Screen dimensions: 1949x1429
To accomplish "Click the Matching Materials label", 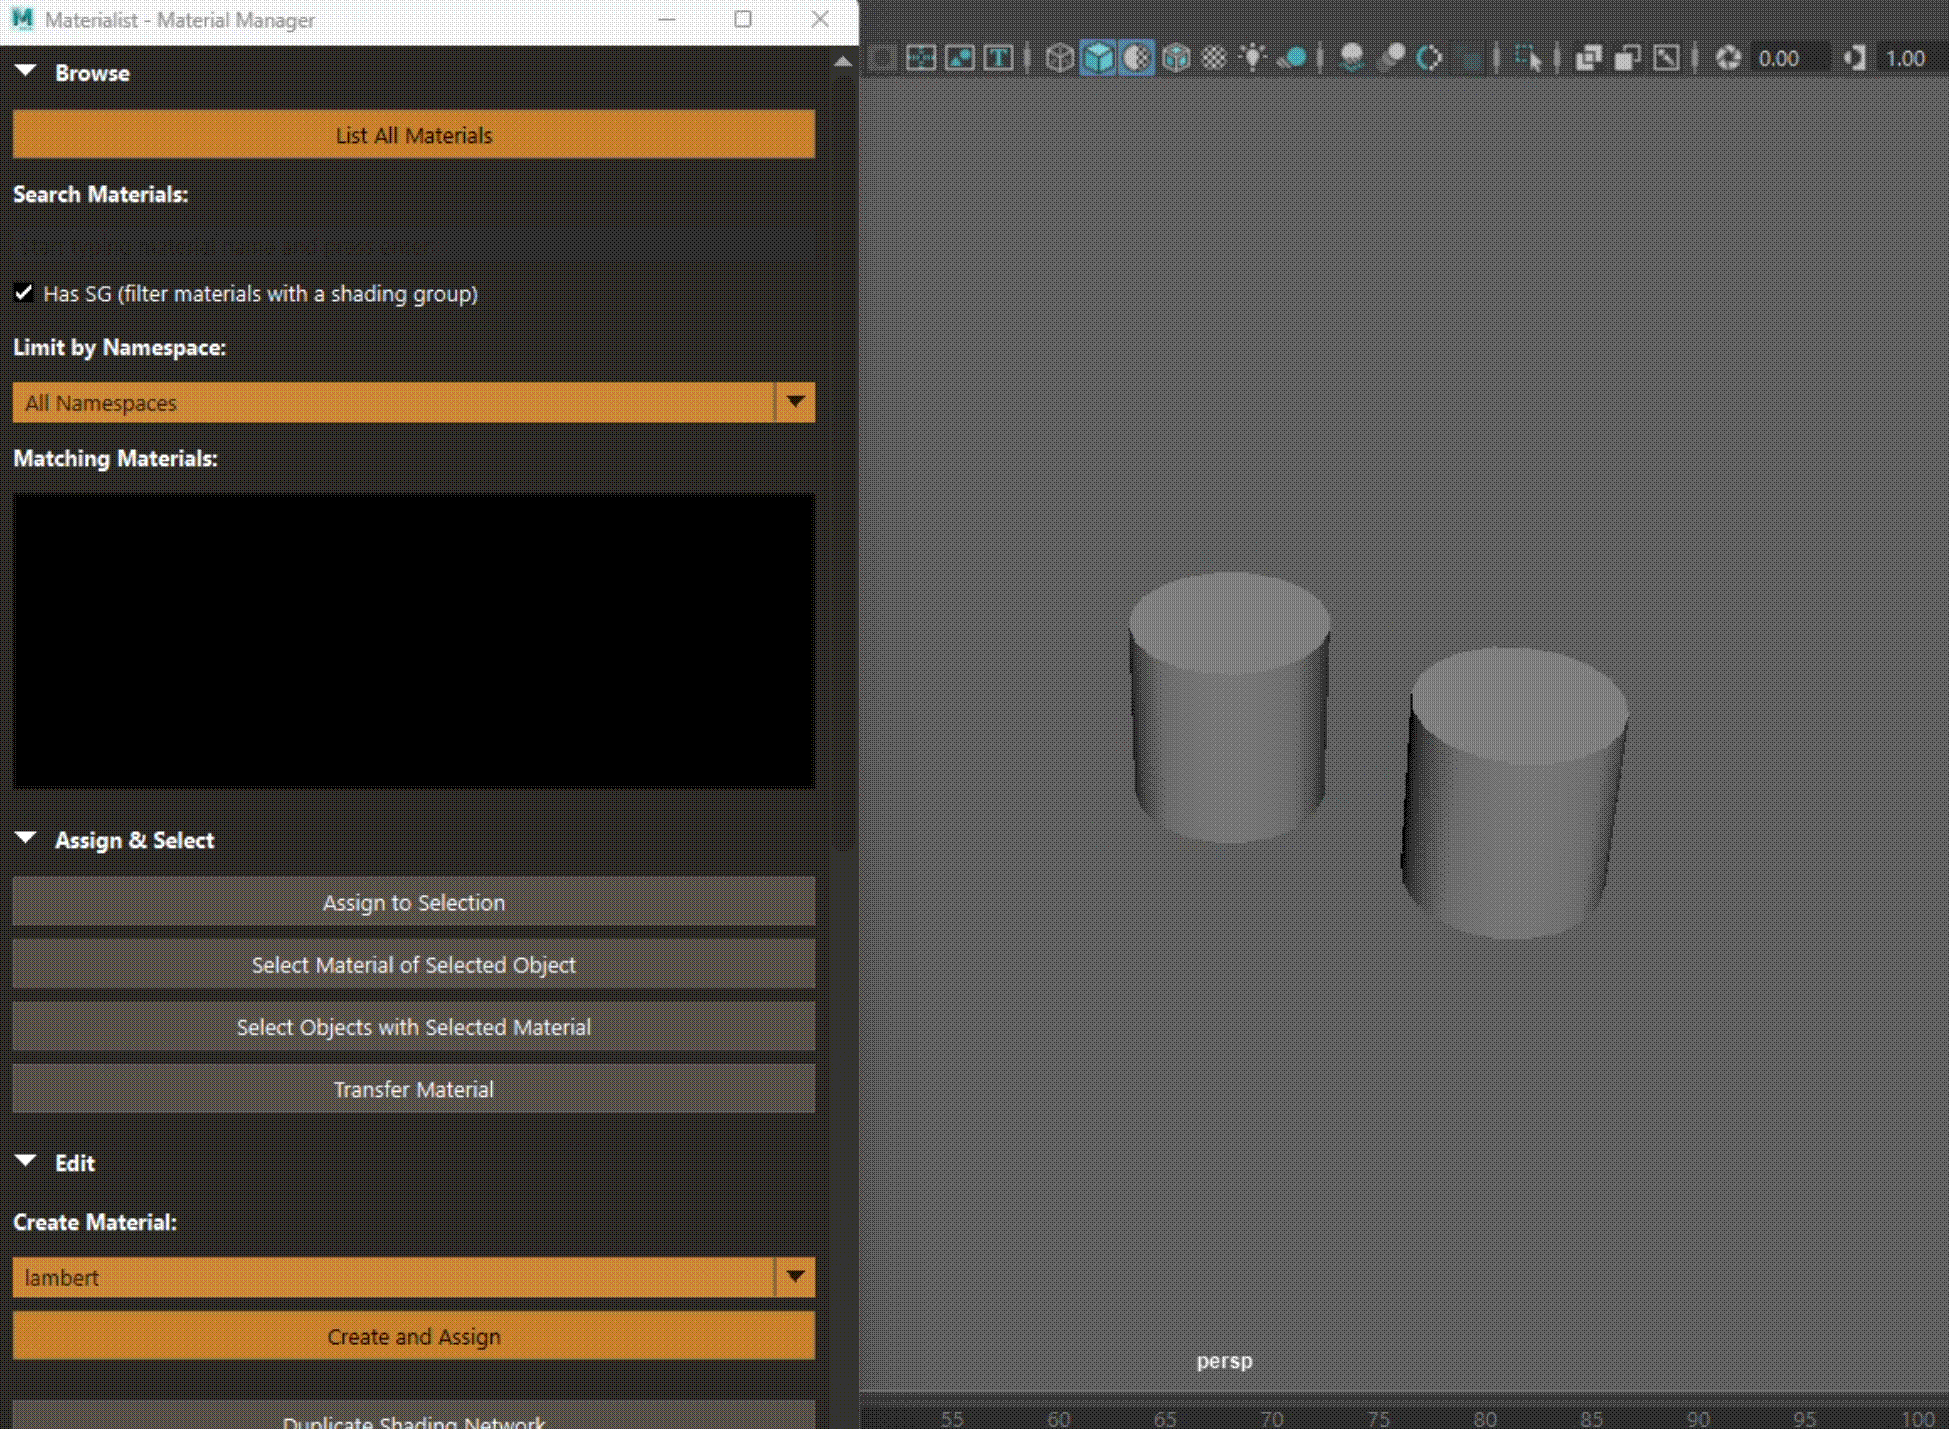I will coord(115,458).
